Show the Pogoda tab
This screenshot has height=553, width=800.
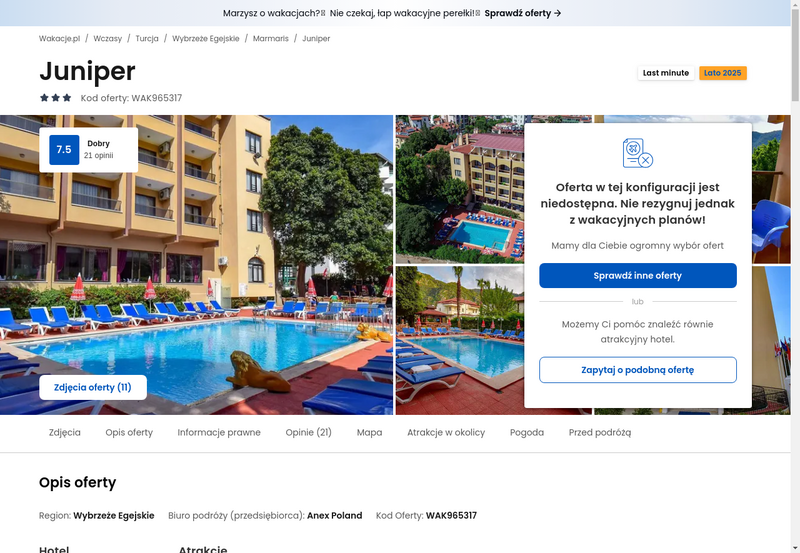coord(527,432)
